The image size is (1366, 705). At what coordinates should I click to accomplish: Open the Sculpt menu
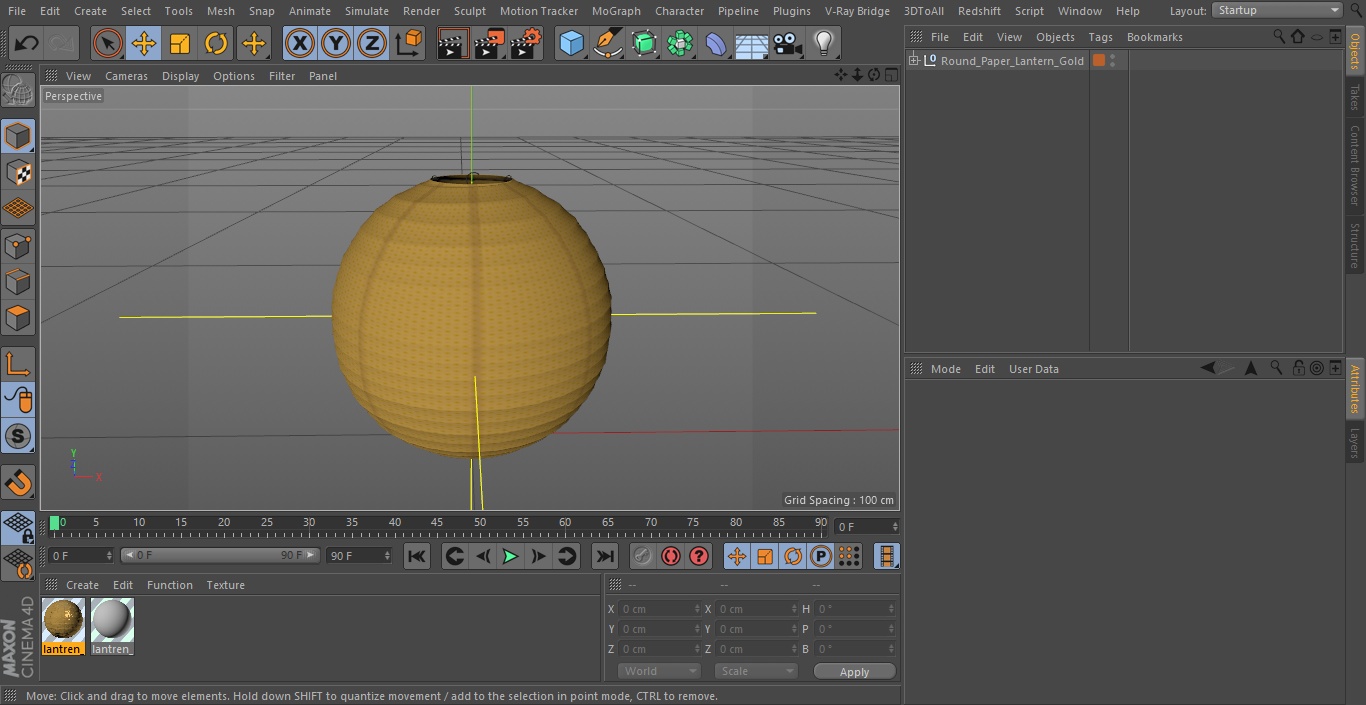click(470, 11)
